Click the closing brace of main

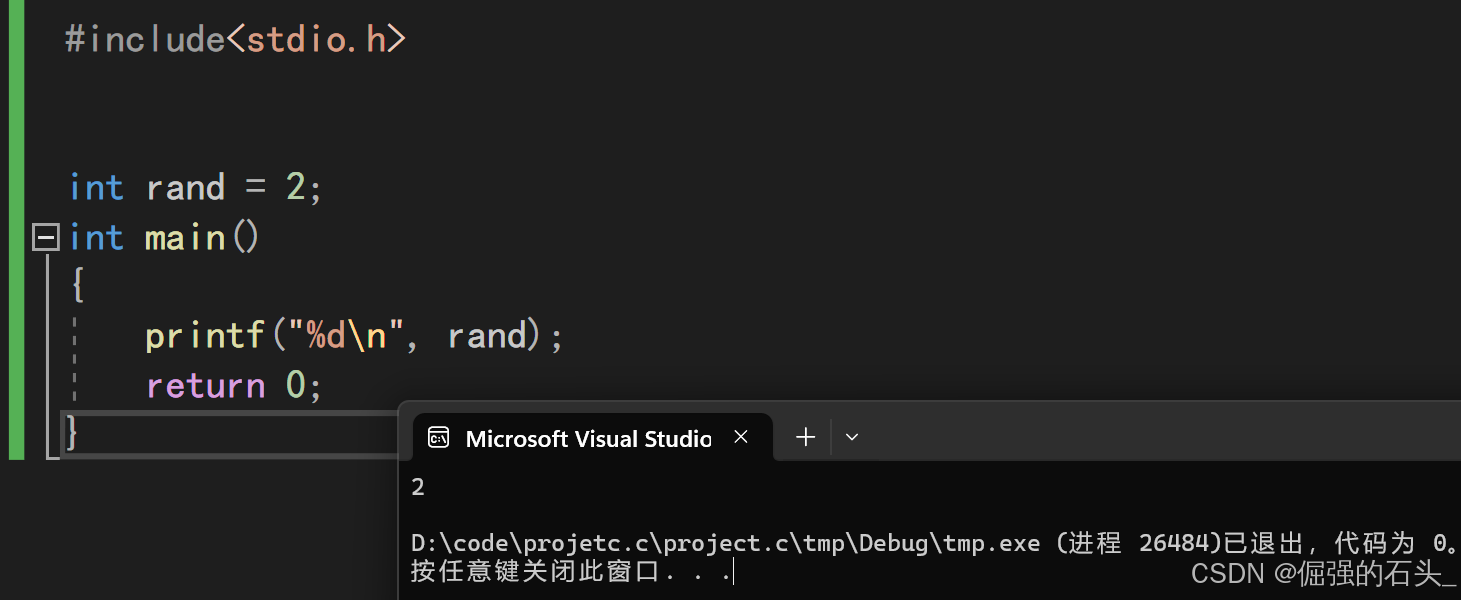pos(72,433)
